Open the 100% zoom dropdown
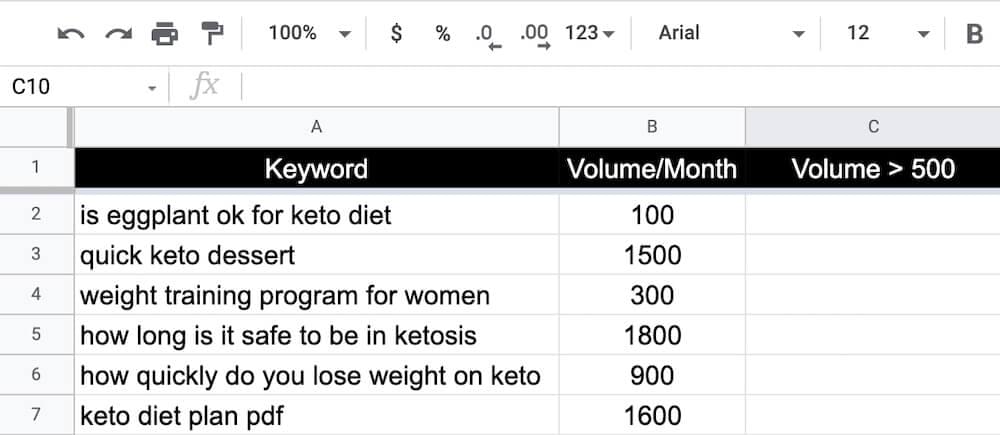This screenshot has width=1000, height=435. [309, 34]
